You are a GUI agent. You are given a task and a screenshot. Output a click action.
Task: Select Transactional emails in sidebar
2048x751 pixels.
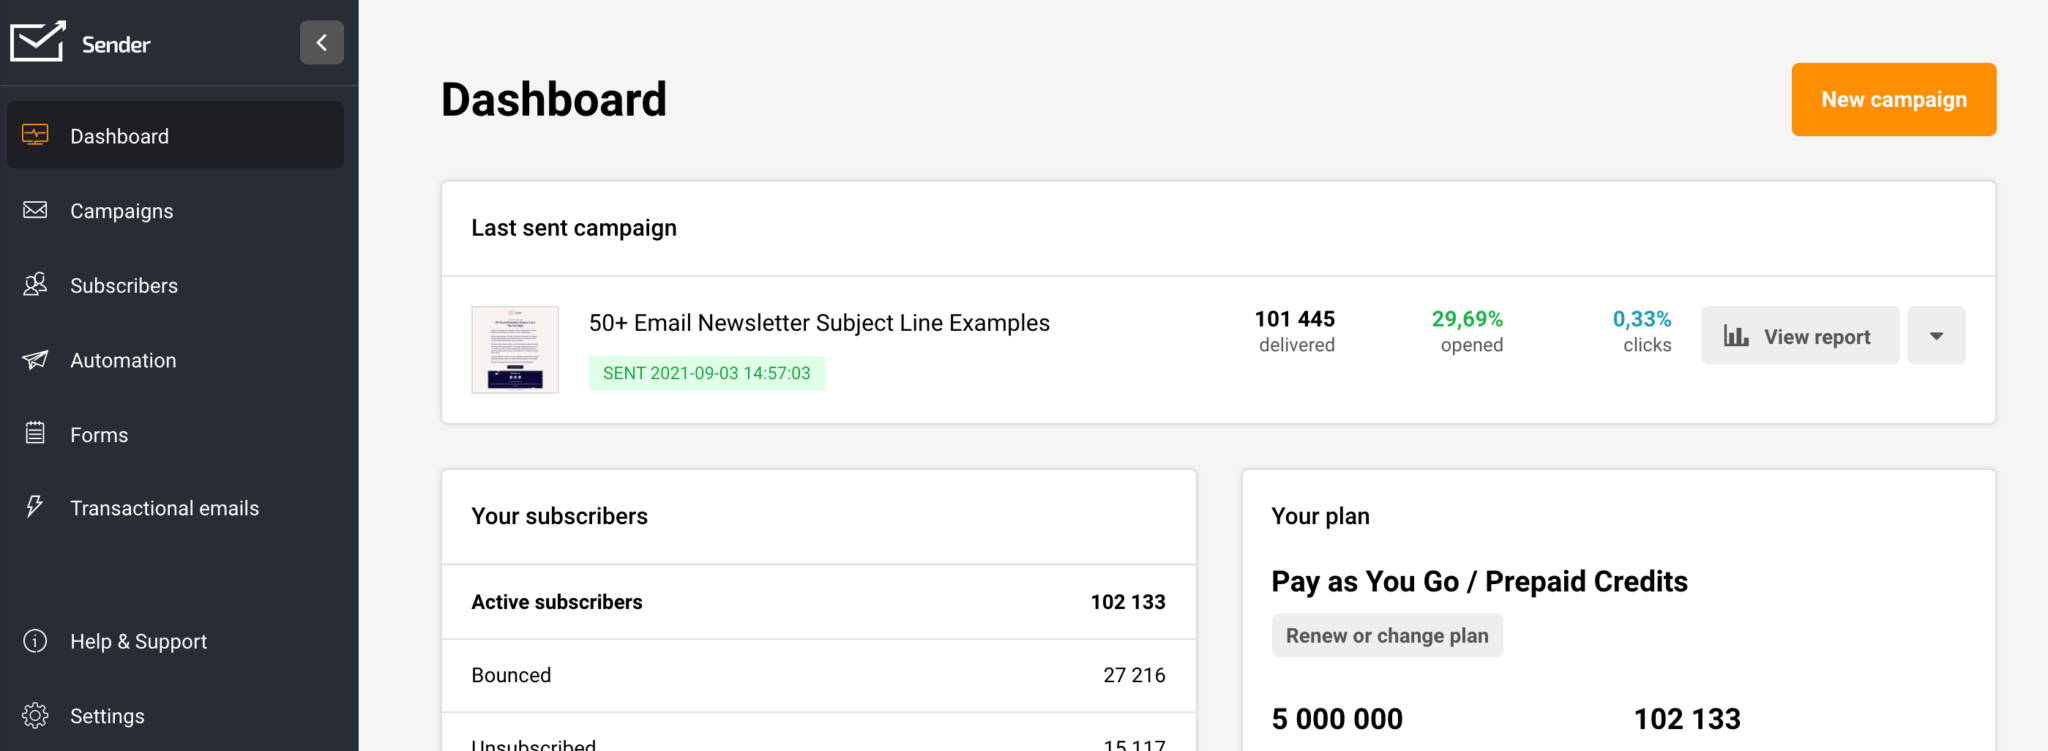click(164, 509)
